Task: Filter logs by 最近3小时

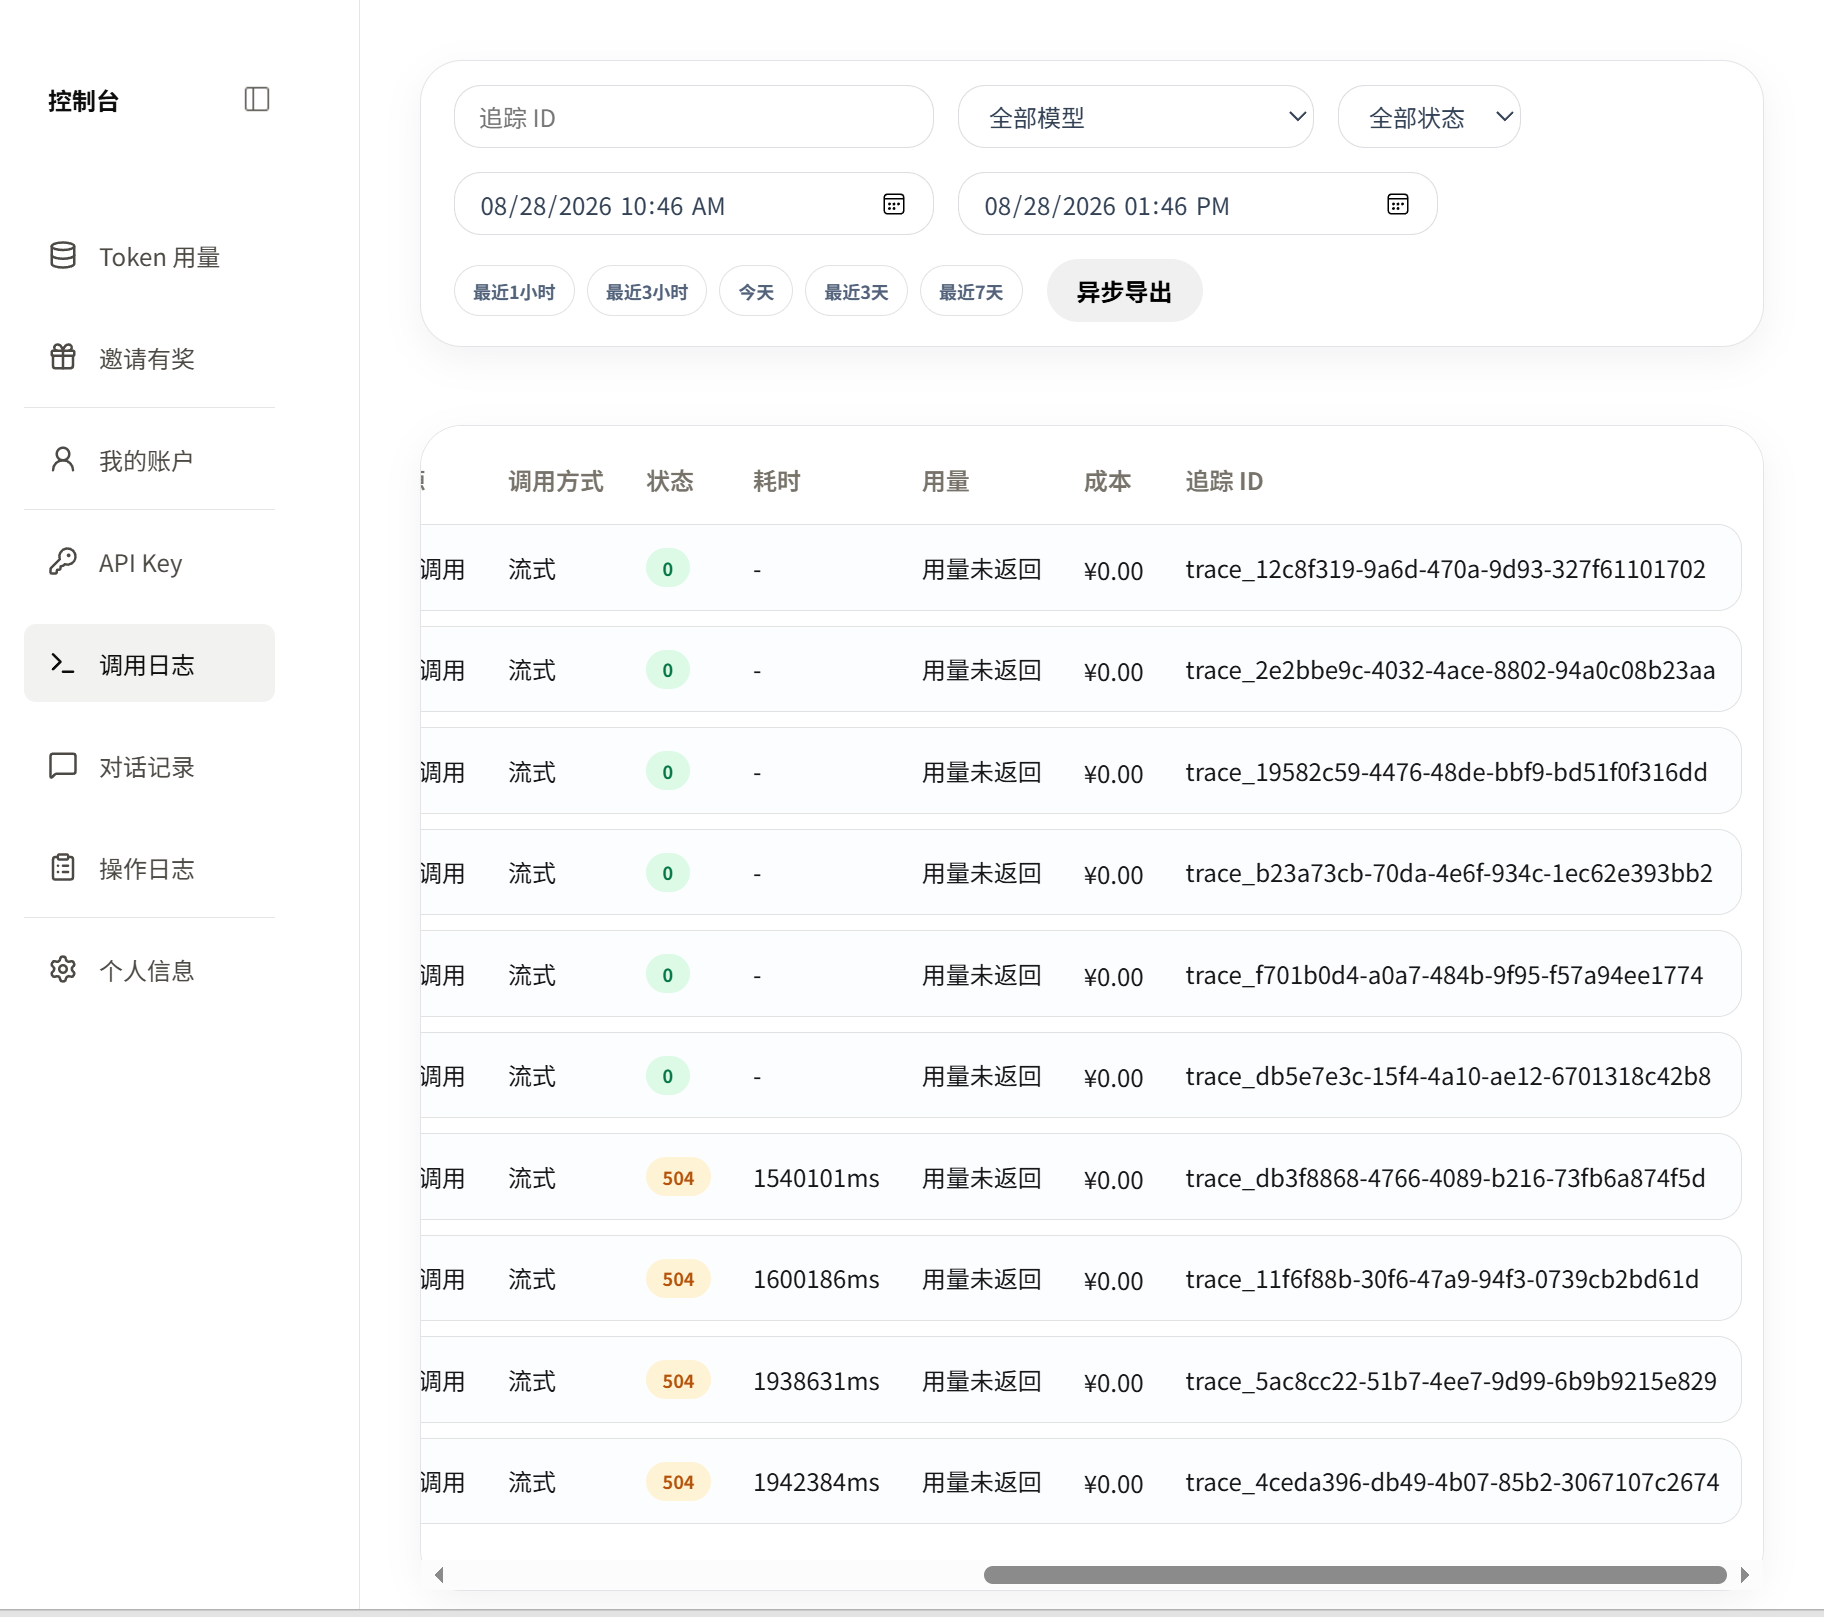Action: point(647,291)
